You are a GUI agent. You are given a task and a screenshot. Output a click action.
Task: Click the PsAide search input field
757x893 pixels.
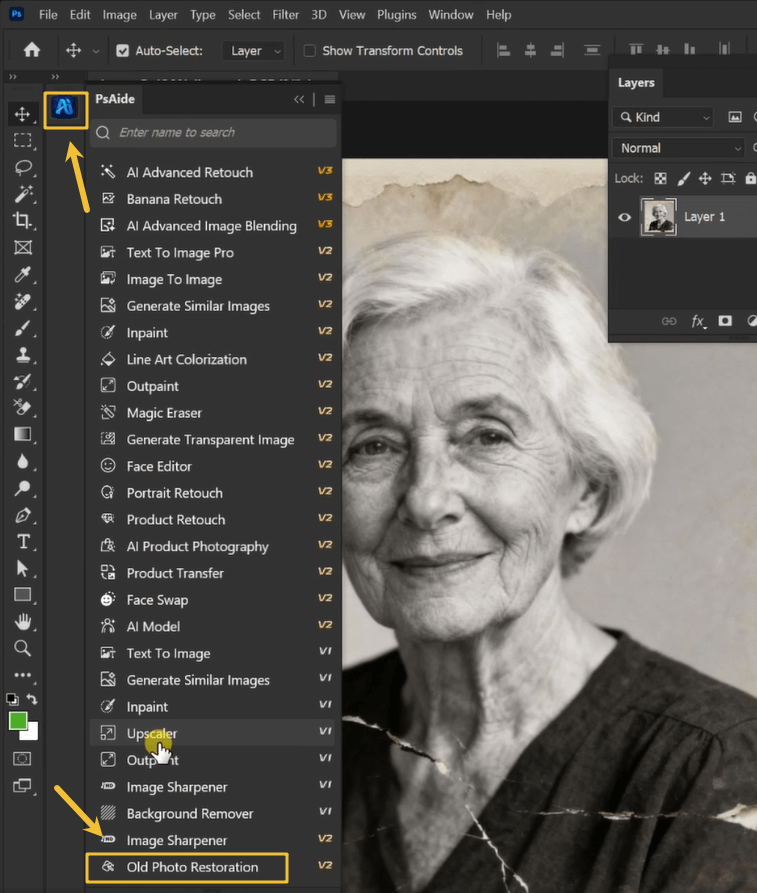pyautogui.click(x=214, y=133)
